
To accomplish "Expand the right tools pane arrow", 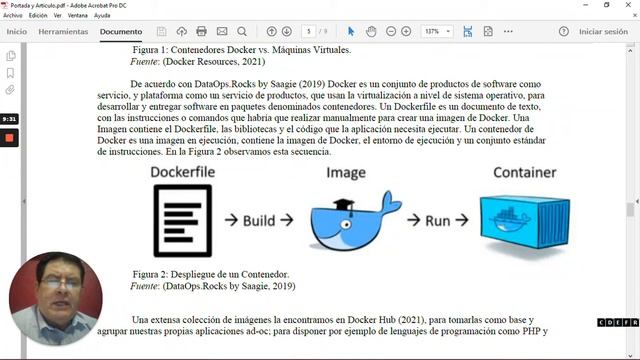I will pos(637,201).
